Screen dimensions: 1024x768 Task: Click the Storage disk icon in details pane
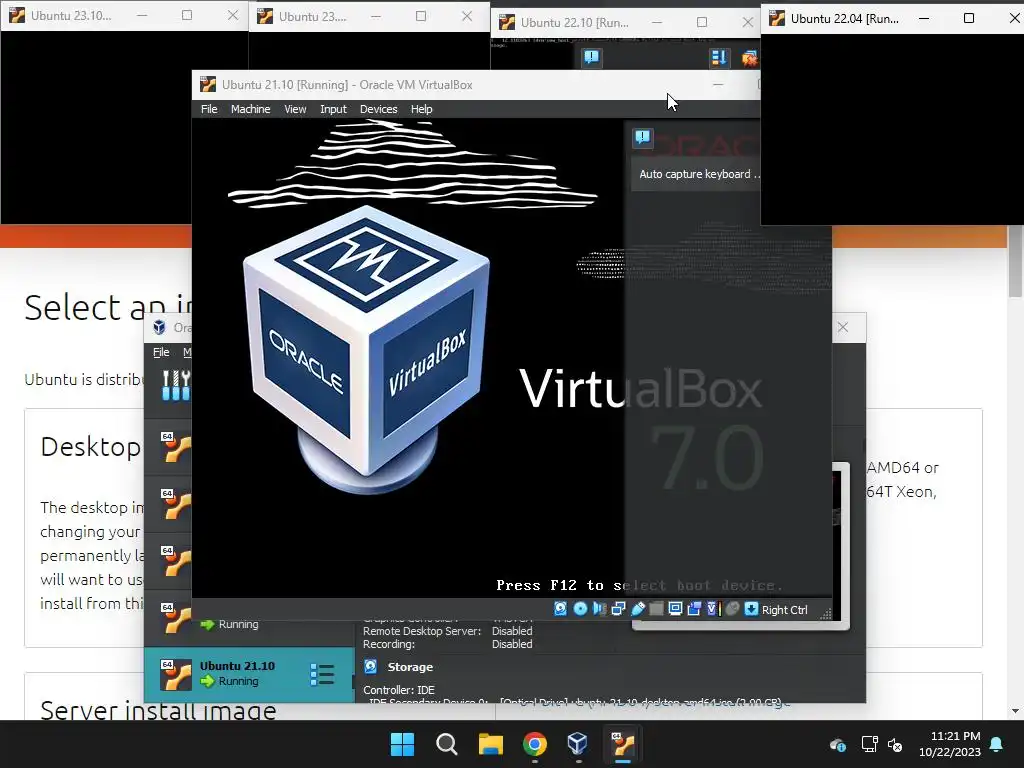point(370,666)
